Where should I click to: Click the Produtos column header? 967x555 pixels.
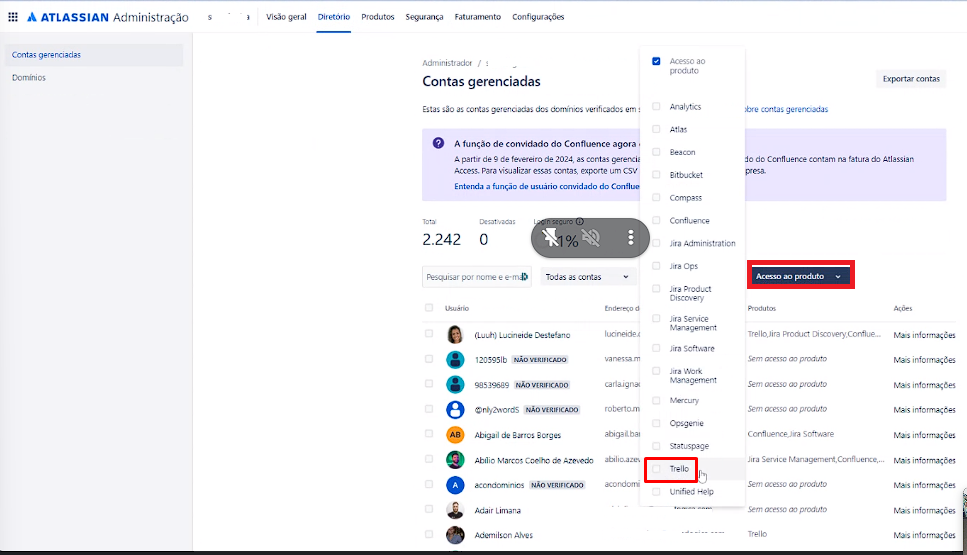pos(762,308)
